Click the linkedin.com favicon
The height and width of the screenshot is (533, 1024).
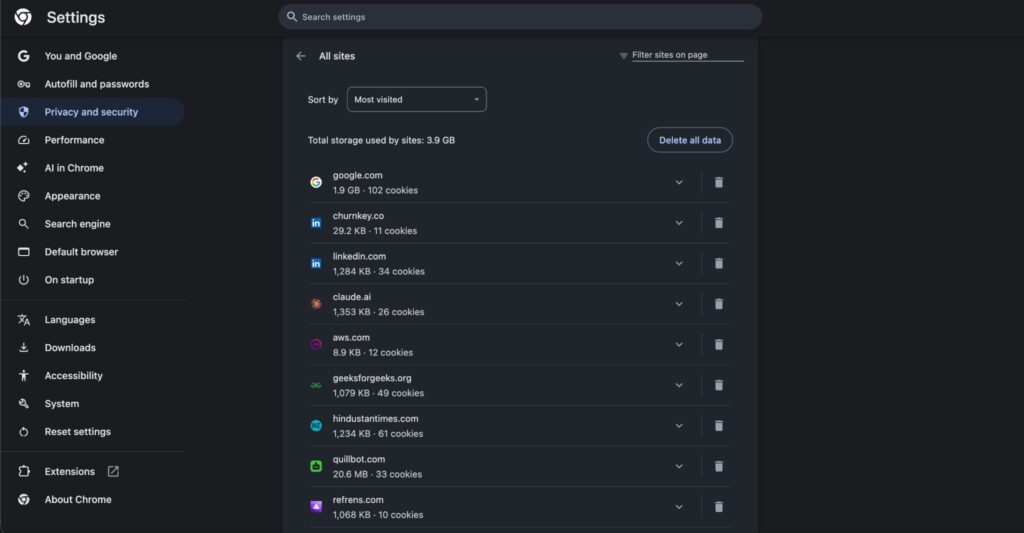316,263
